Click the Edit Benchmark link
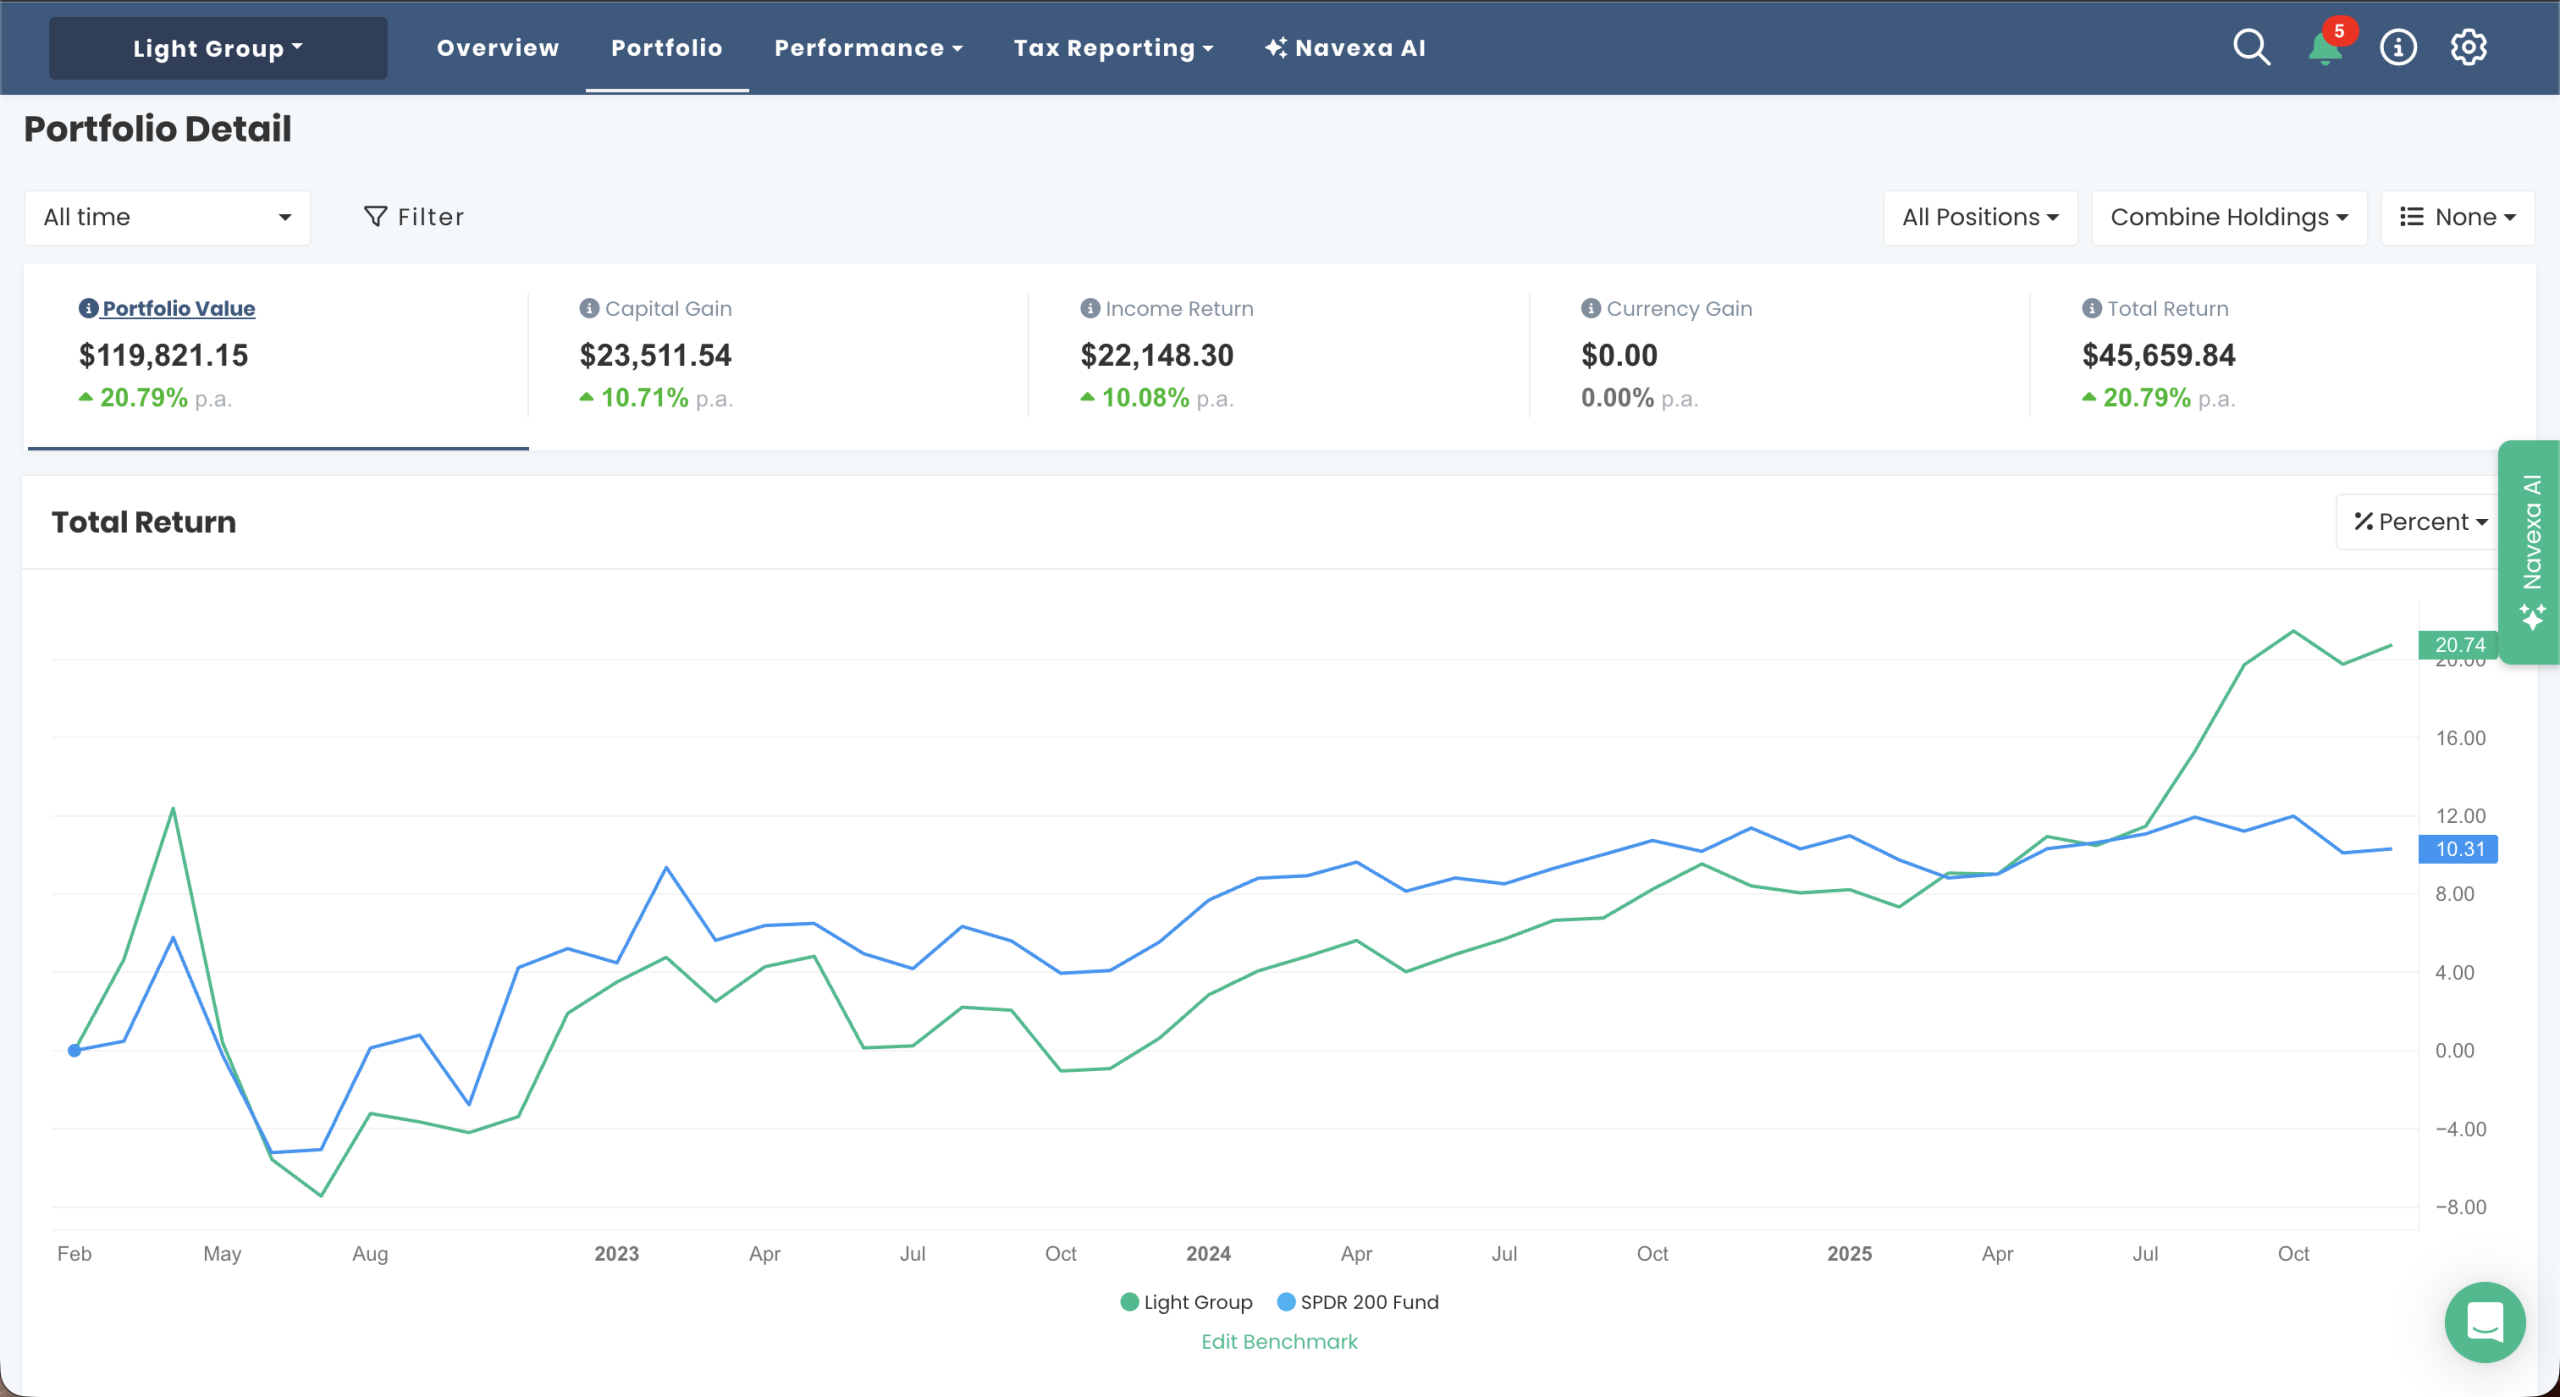2560x1397 pixels. click(1279, 1342)
